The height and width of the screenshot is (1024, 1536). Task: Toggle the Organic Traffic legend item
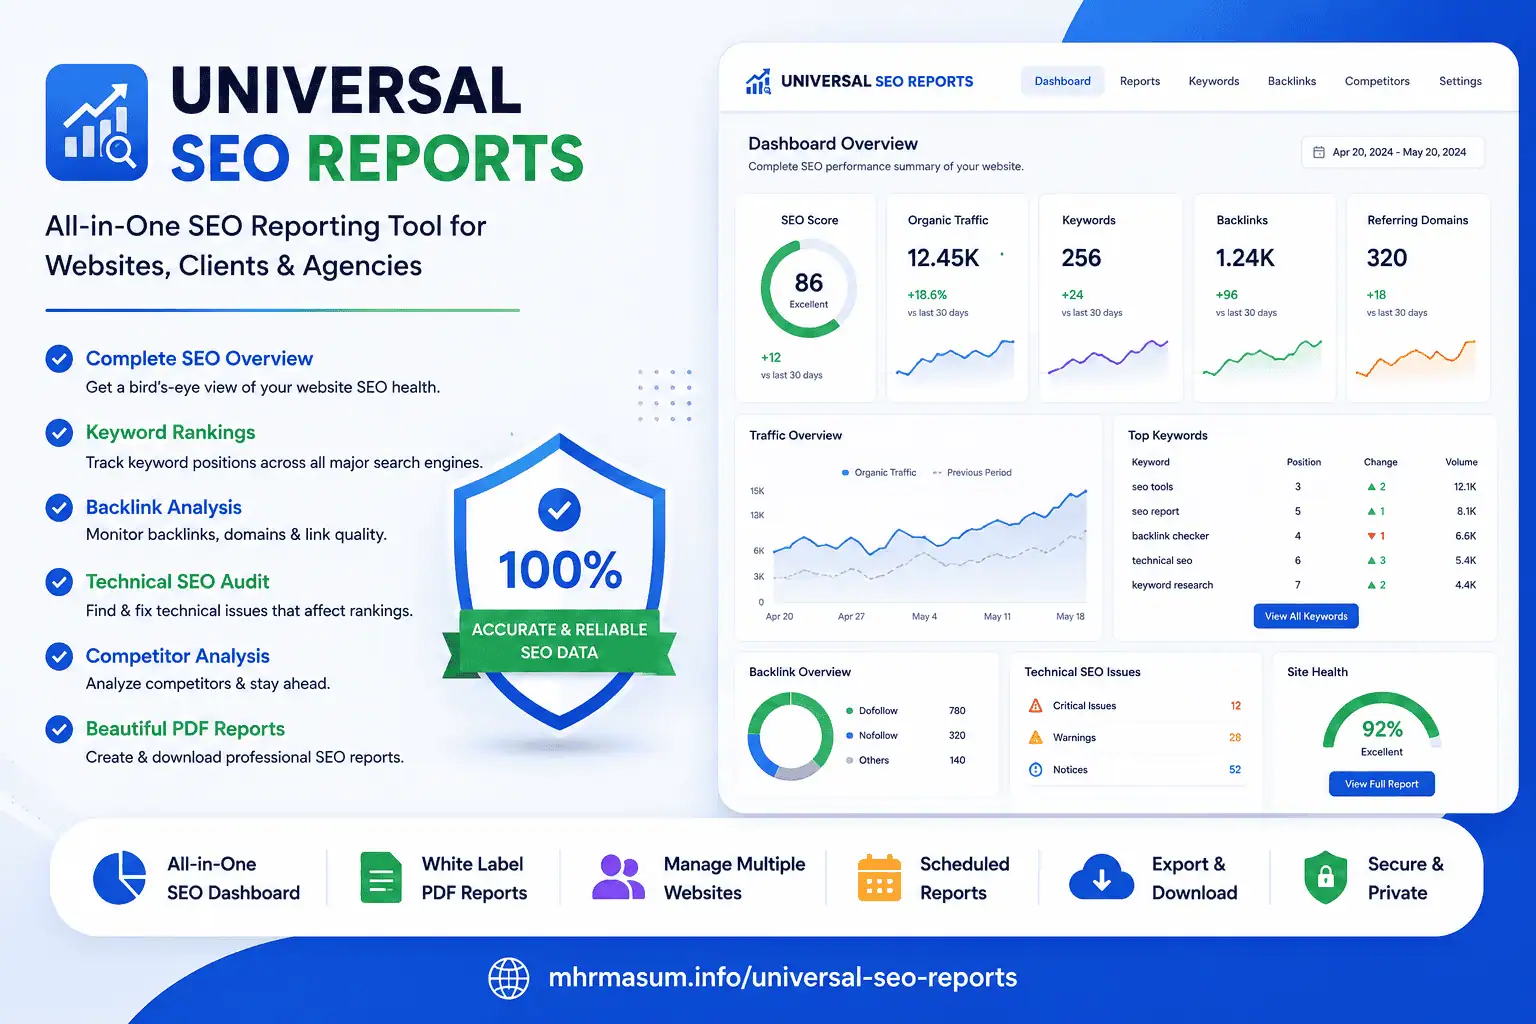click(879, 473)
